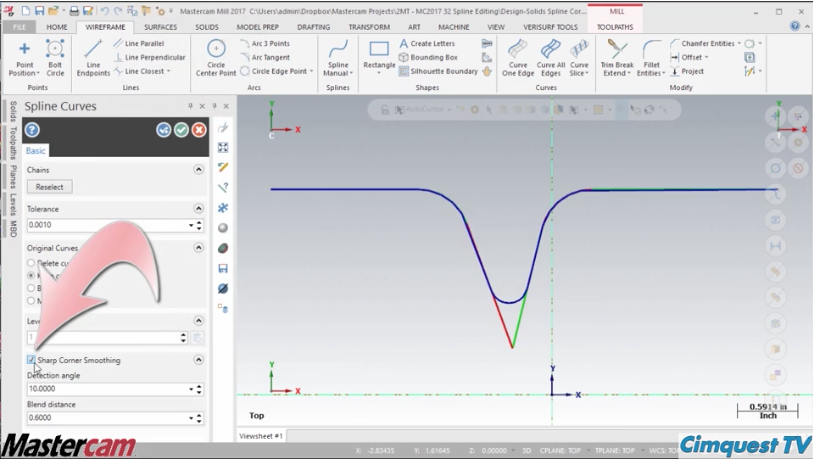The width and height of the screenshot is (813, 460).
Task: Activate the Line Endpoints tool
Action: [x=93, y=59]
